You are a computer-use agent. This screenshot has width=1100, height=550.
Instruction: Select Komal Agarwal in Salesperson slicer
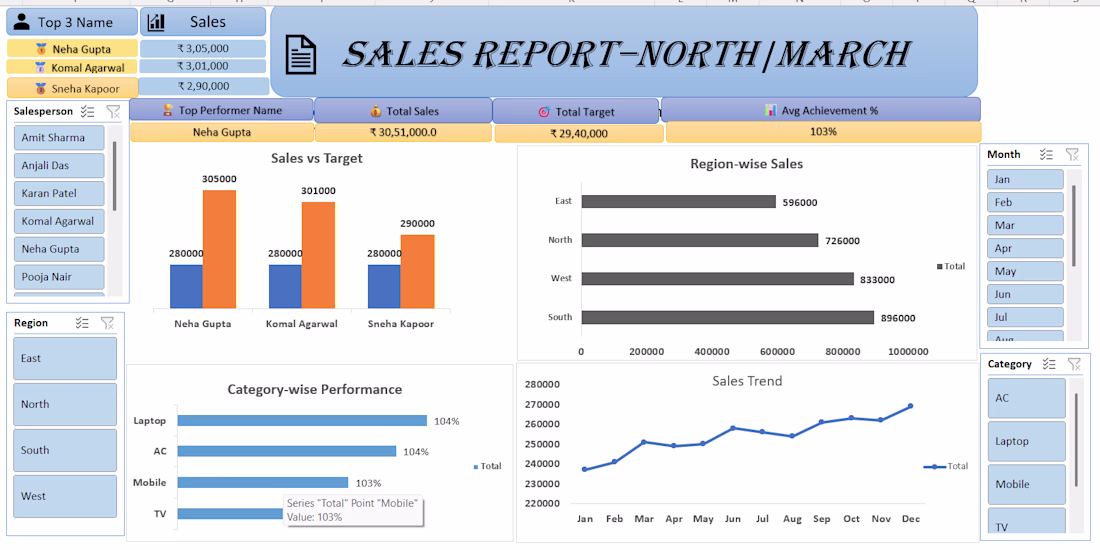(59, 221)
